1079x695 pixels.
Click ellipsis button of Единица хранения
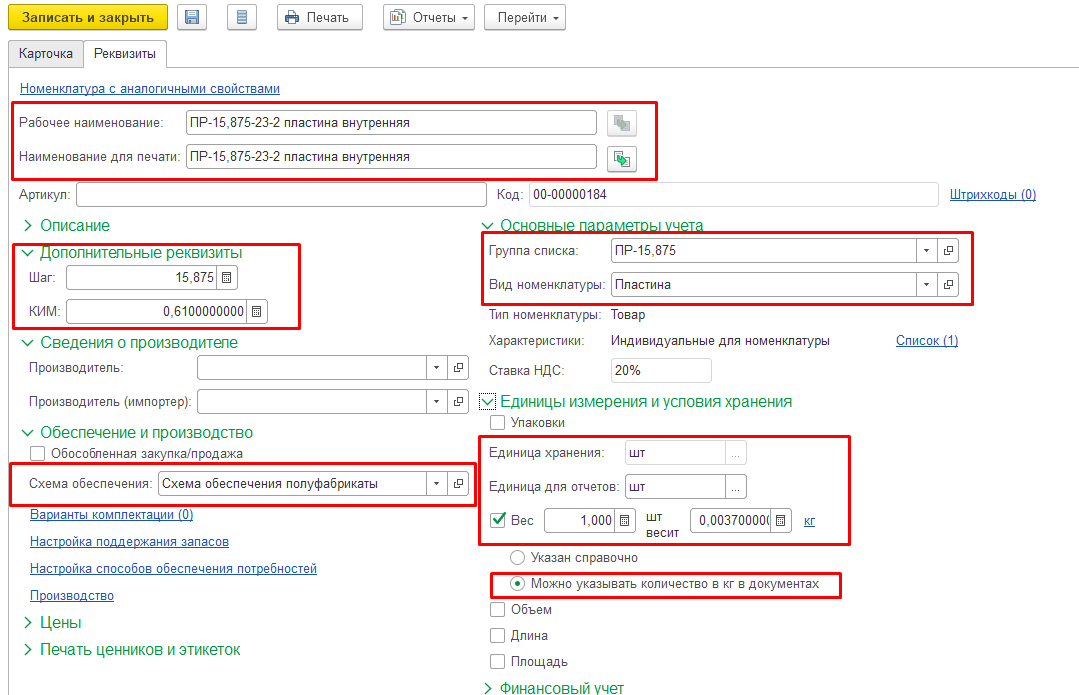[x=736, y=453]
